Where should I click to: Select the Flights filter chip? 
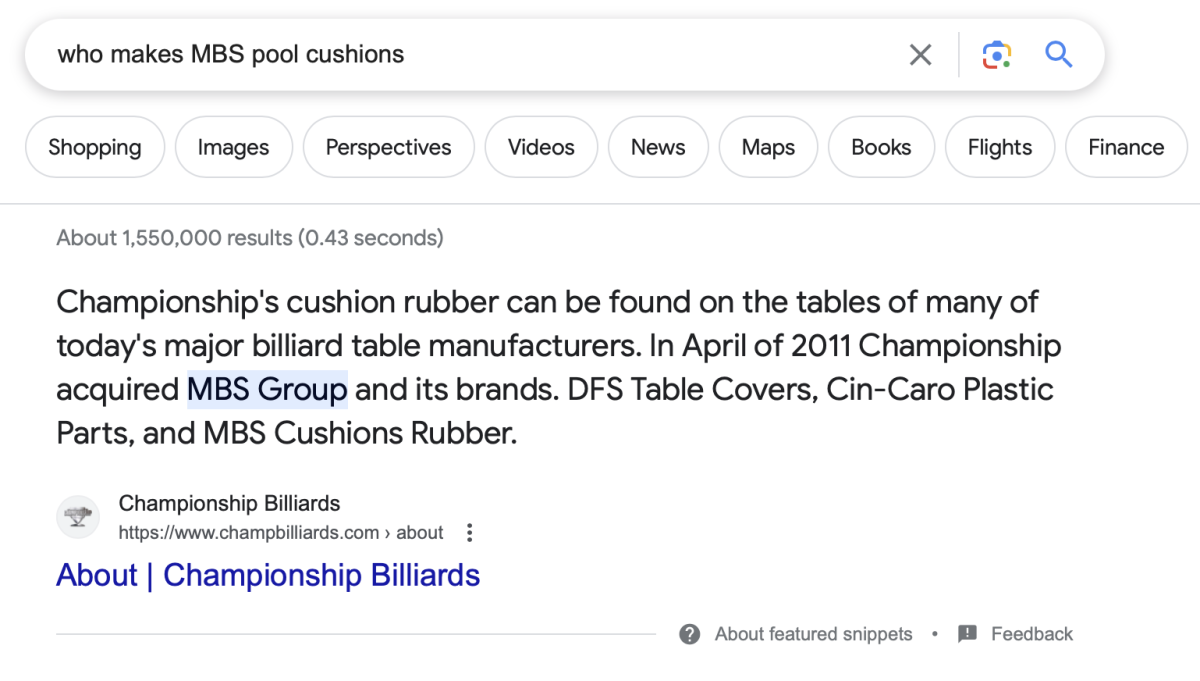pyautogui.click(x=999, y=147)
